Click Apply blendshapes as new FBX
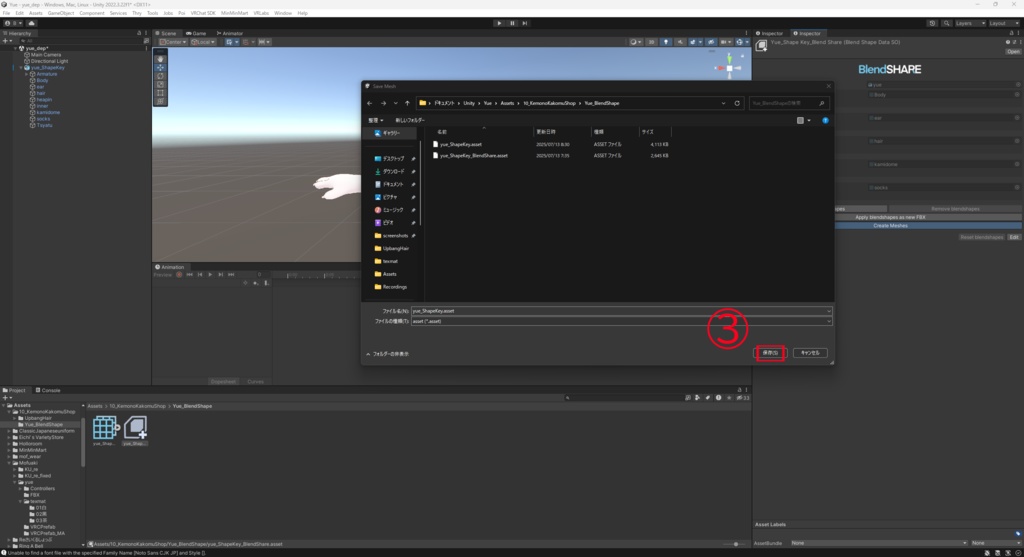The image size is (1024, 557). (890, 217)
